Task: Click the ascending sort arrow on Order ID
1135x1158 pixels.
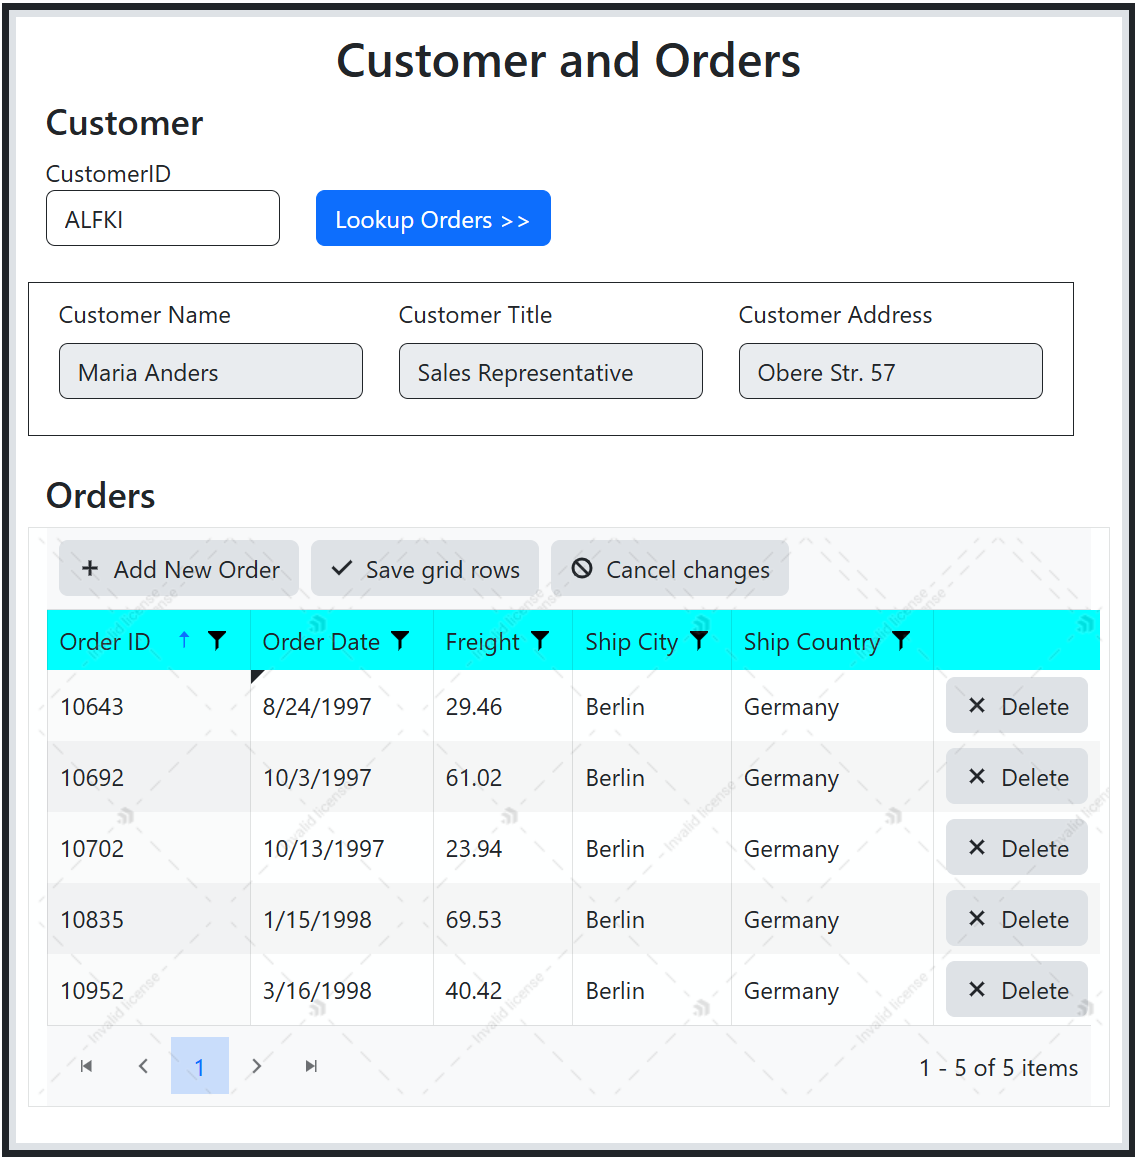Action: point(184,640)
